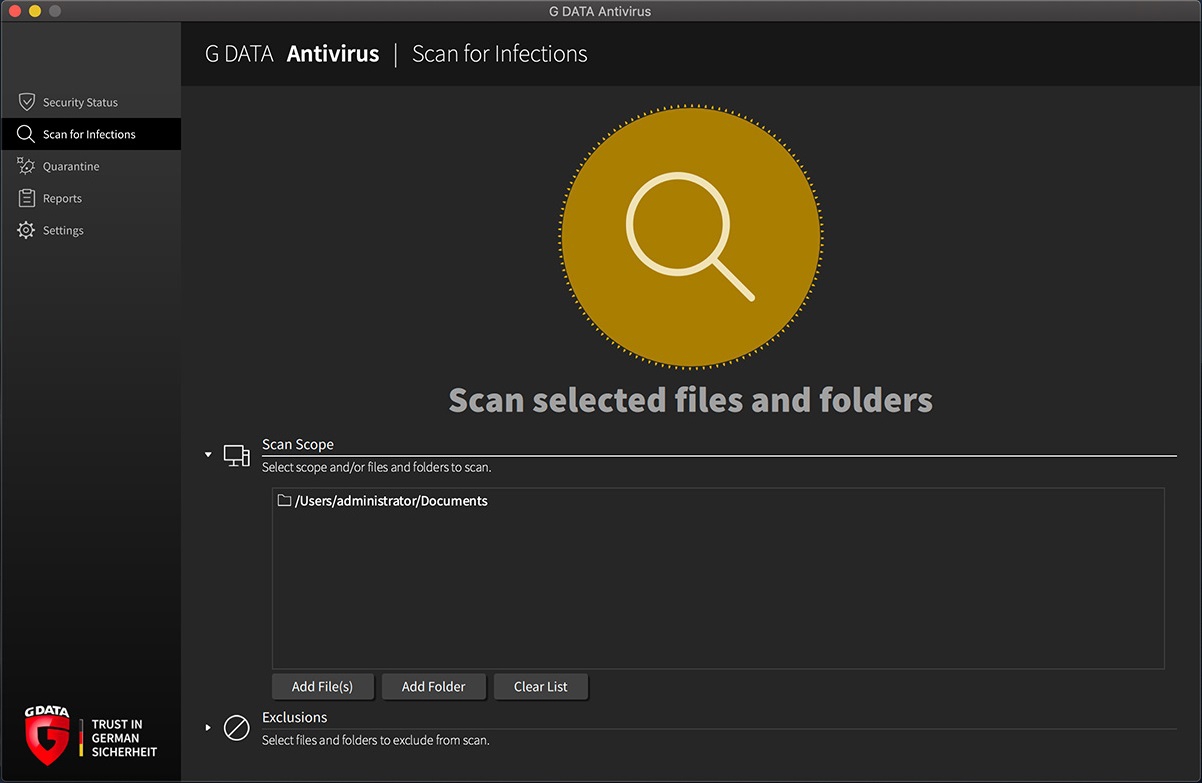Open the Quarantine page
The width and height of the screenshot is (1202, 783).
pos(71,166)
